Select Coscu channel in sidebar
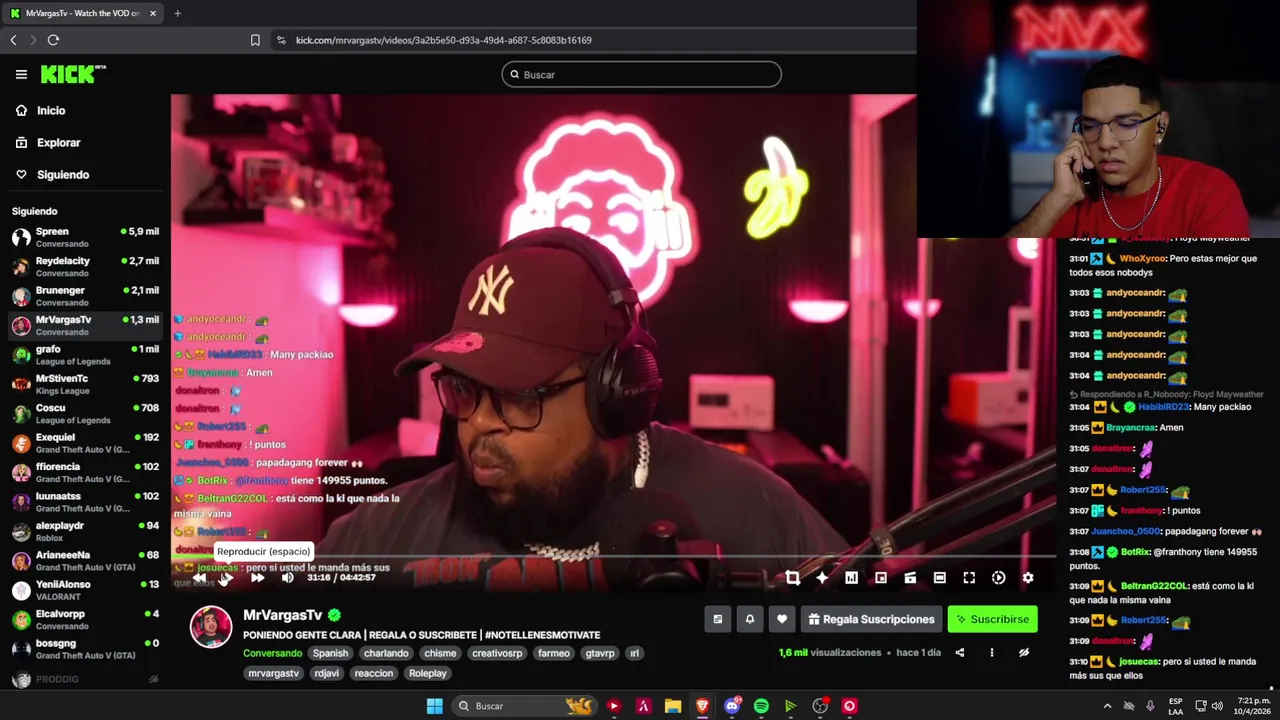This screenshot has height=720, width=1280. (x=85, y=414)
